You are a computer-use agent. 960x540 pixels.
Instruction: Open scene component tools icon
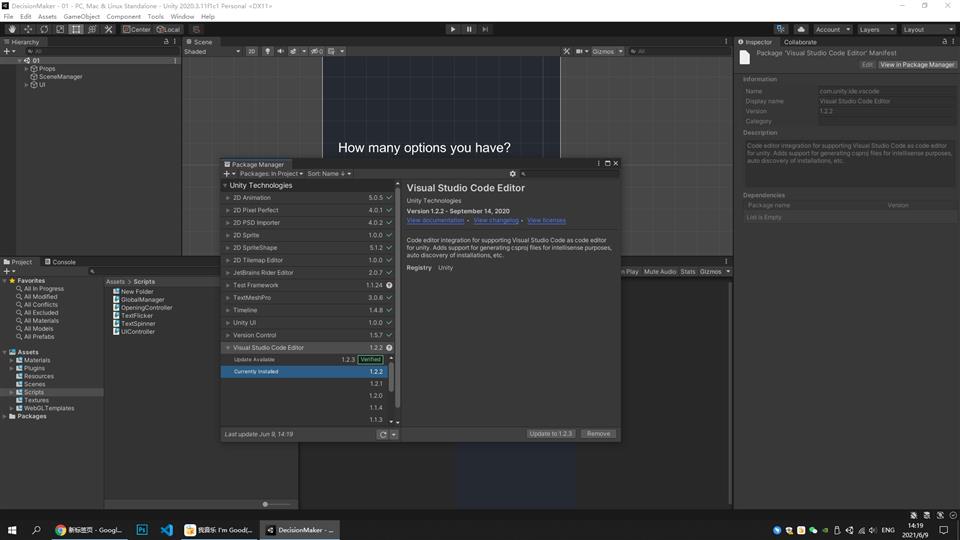pos(566,51)
